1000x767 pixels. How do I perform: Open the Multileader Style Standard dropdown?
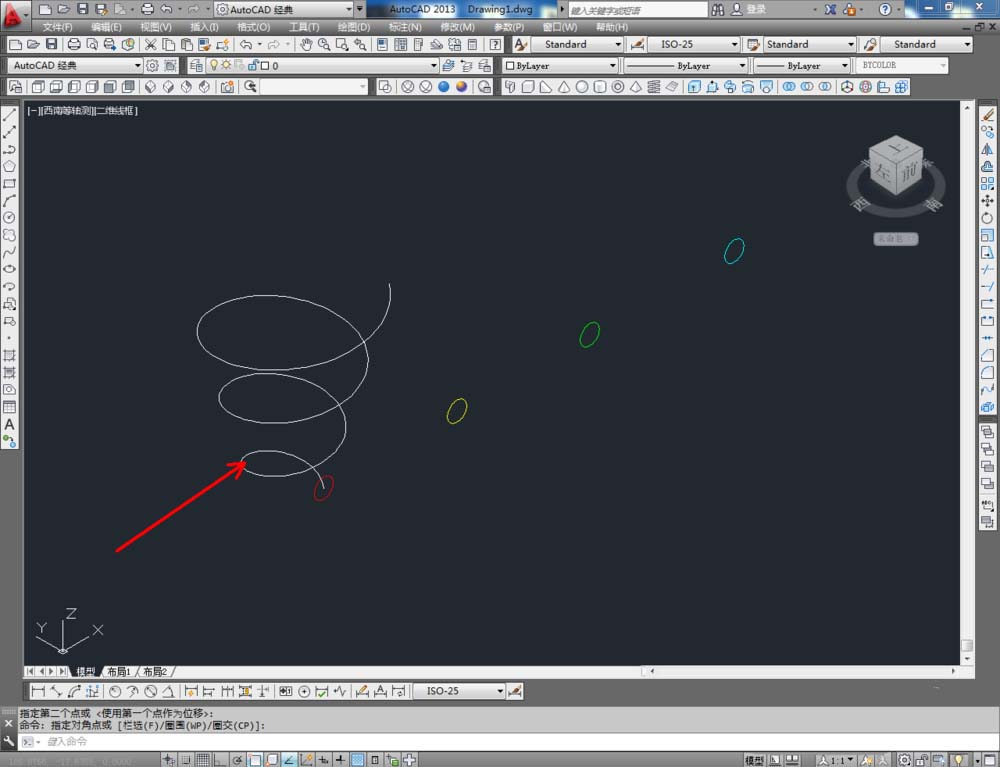pyautogui.click(x=927, y=45)
